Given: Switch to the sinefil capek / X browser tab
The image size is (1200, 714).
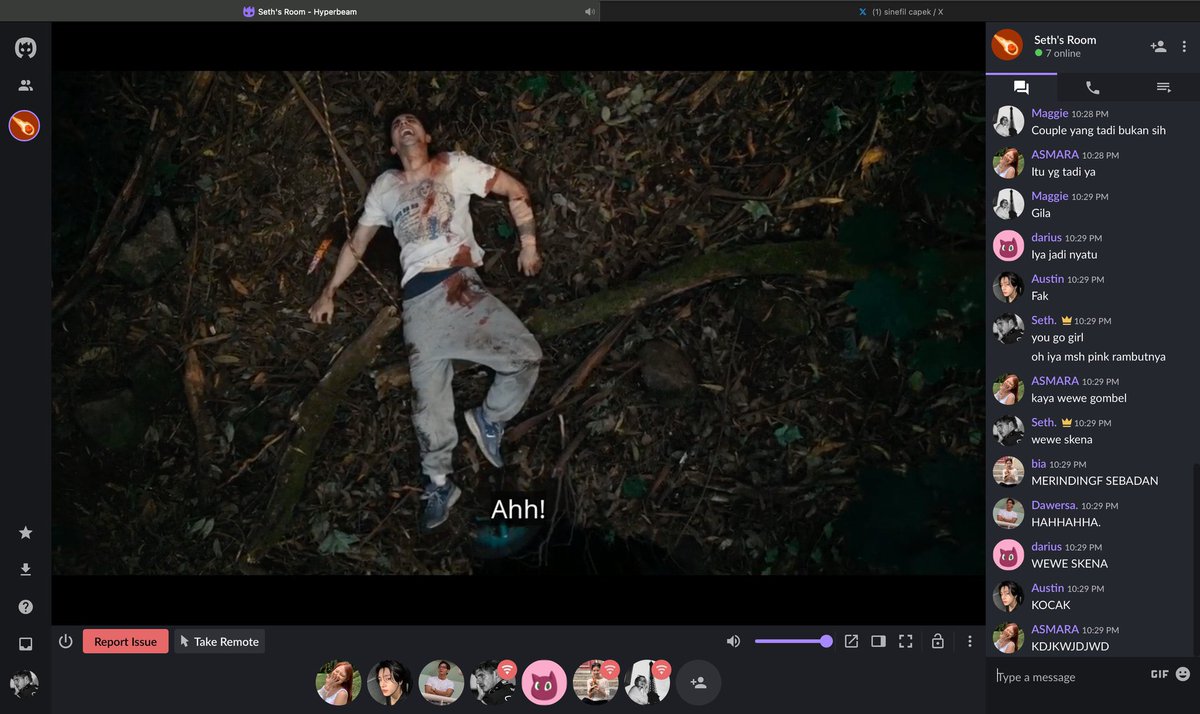Looking at the screenshot, I should click(900, 11).
